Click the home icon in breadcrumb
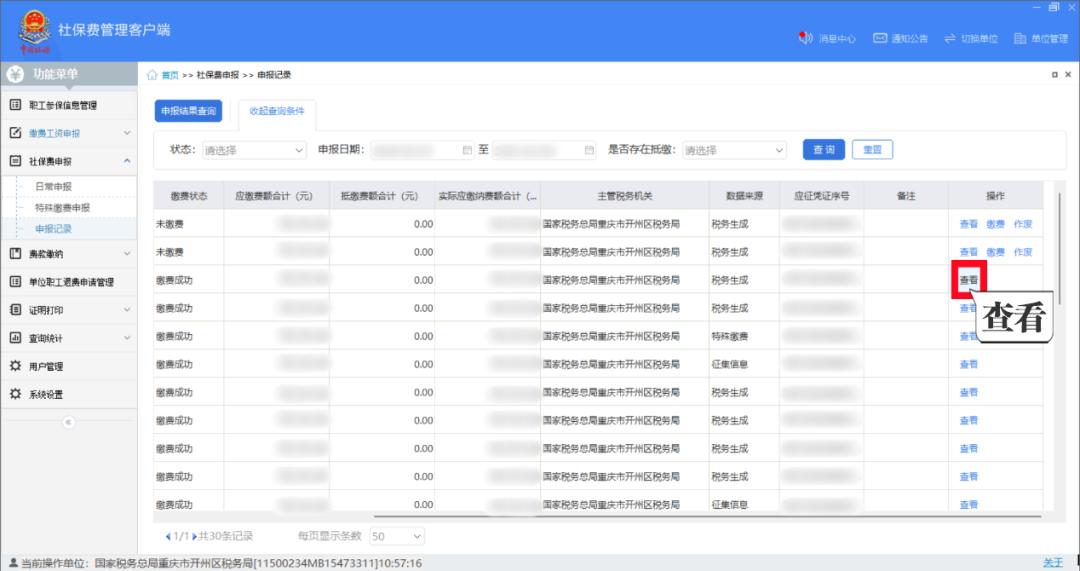 coord(152,75)
